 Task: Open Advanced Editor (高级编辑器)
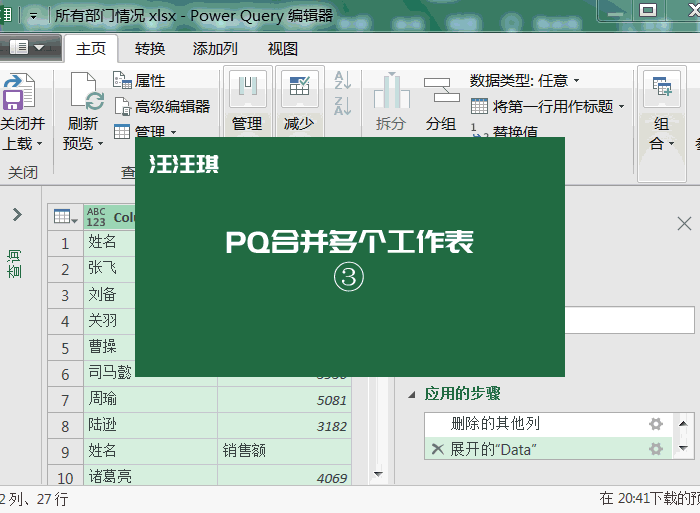pos(162,107)
